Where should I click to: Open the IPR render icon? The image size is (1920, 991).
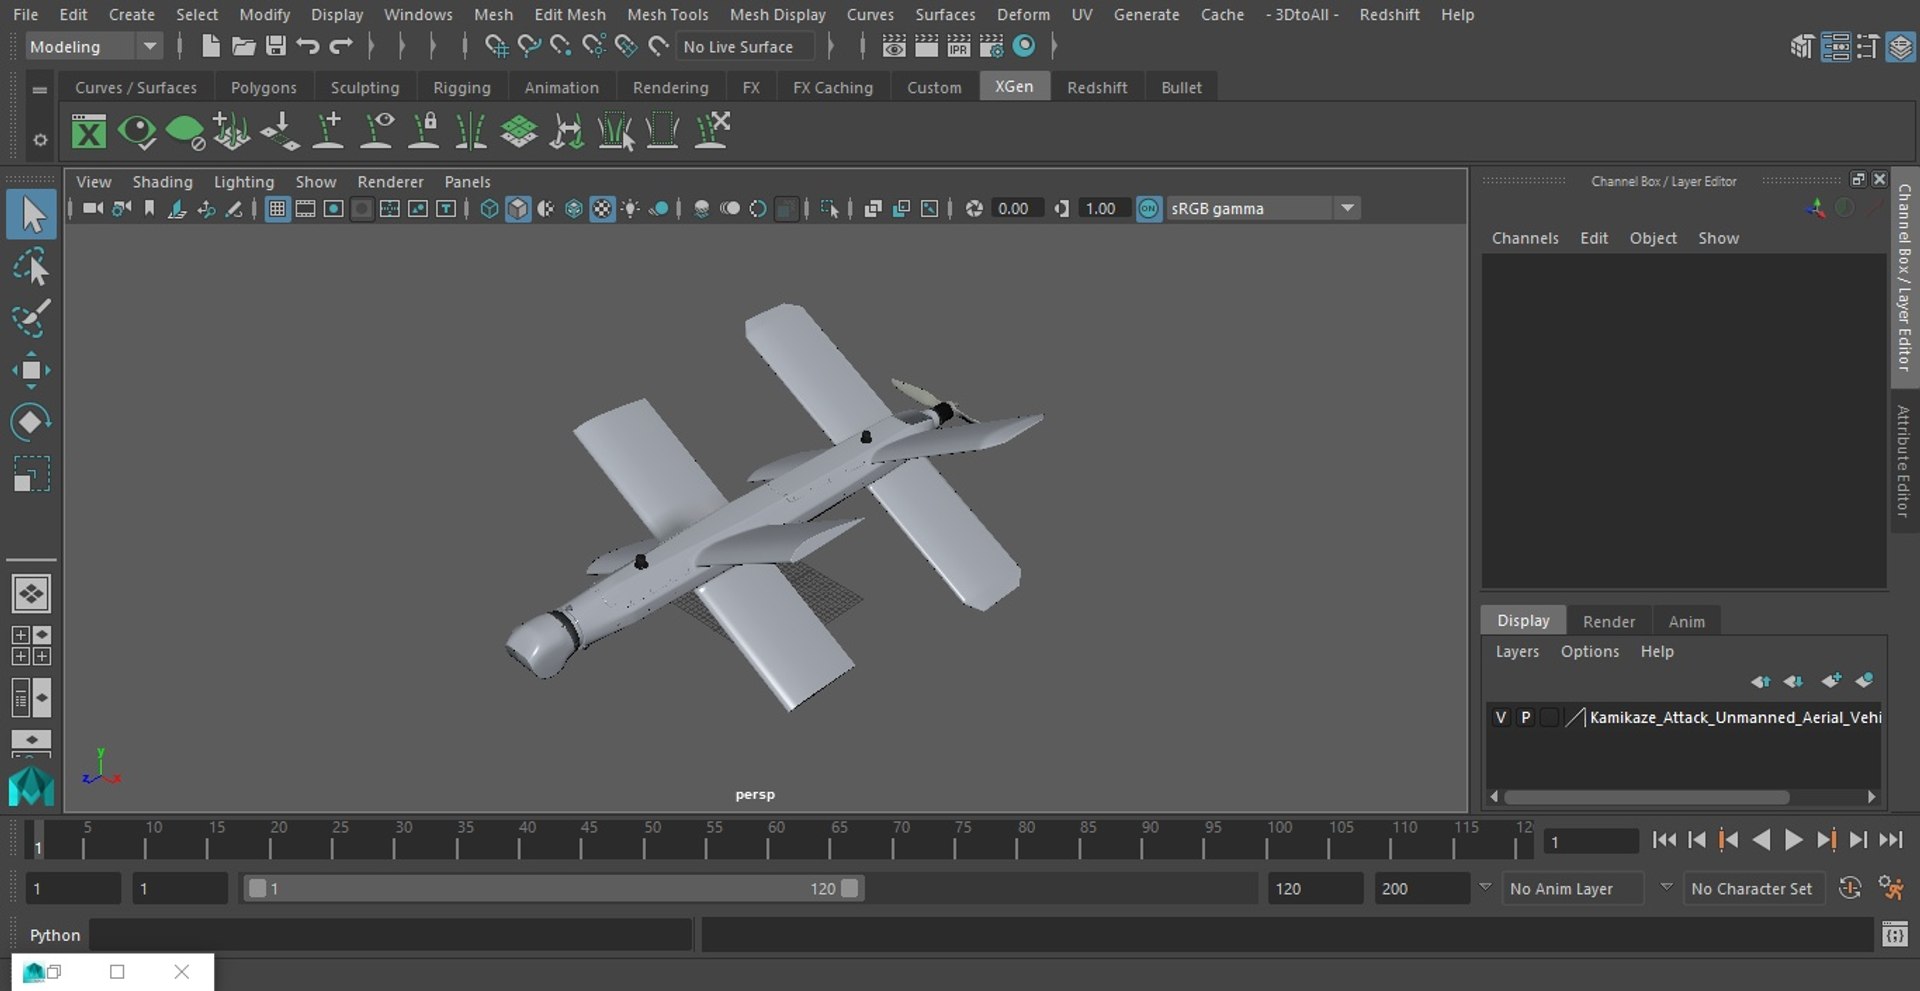point(958,46)
